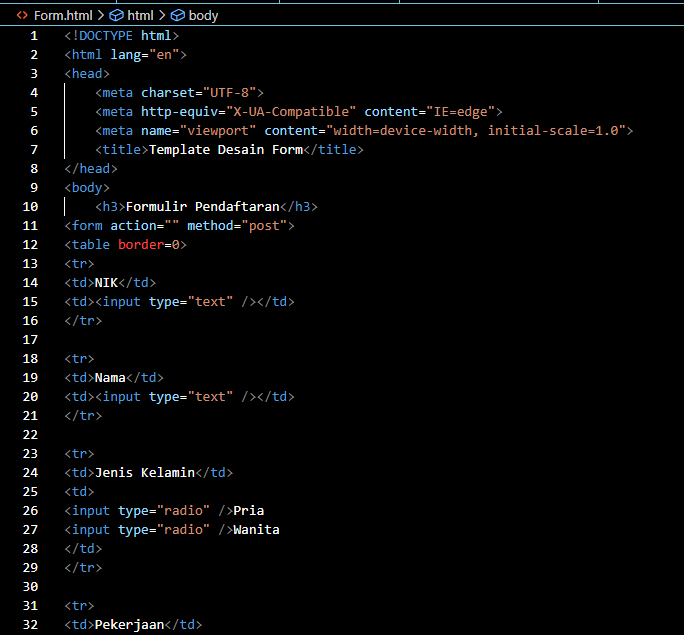The image size is (684, 635).
Task: Click the Pekerjaan cell text
Action: point(129,625)
